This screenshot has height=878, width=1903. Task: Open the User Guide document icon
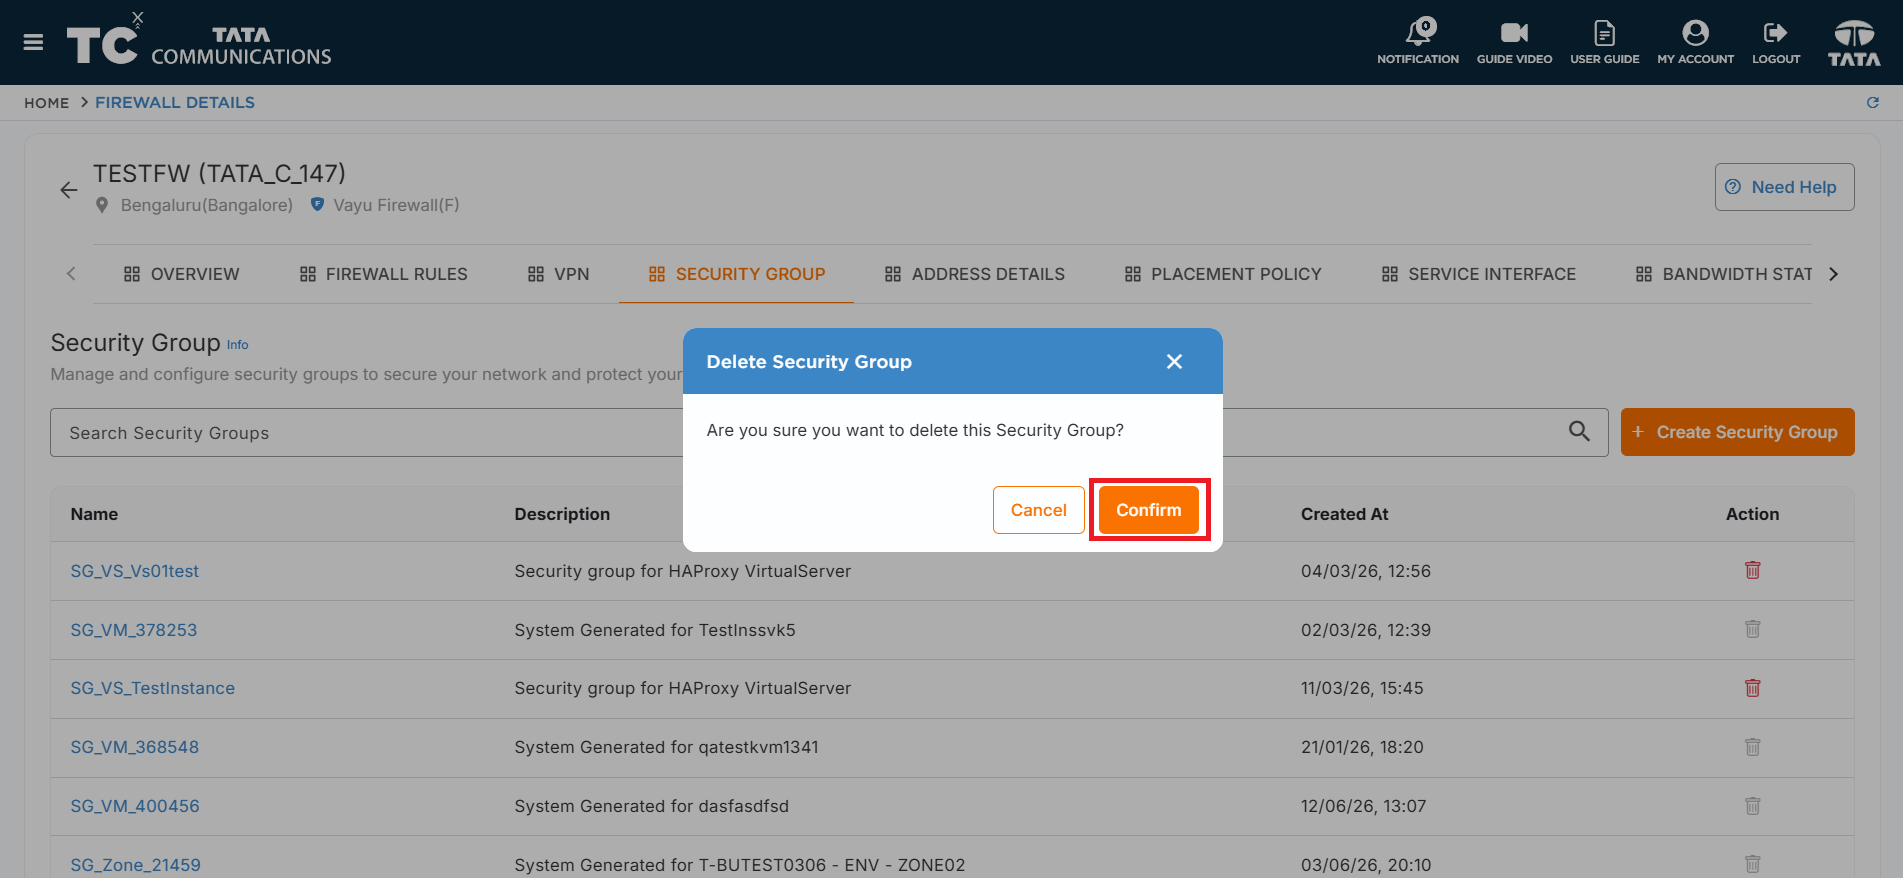click(1604, 42)
